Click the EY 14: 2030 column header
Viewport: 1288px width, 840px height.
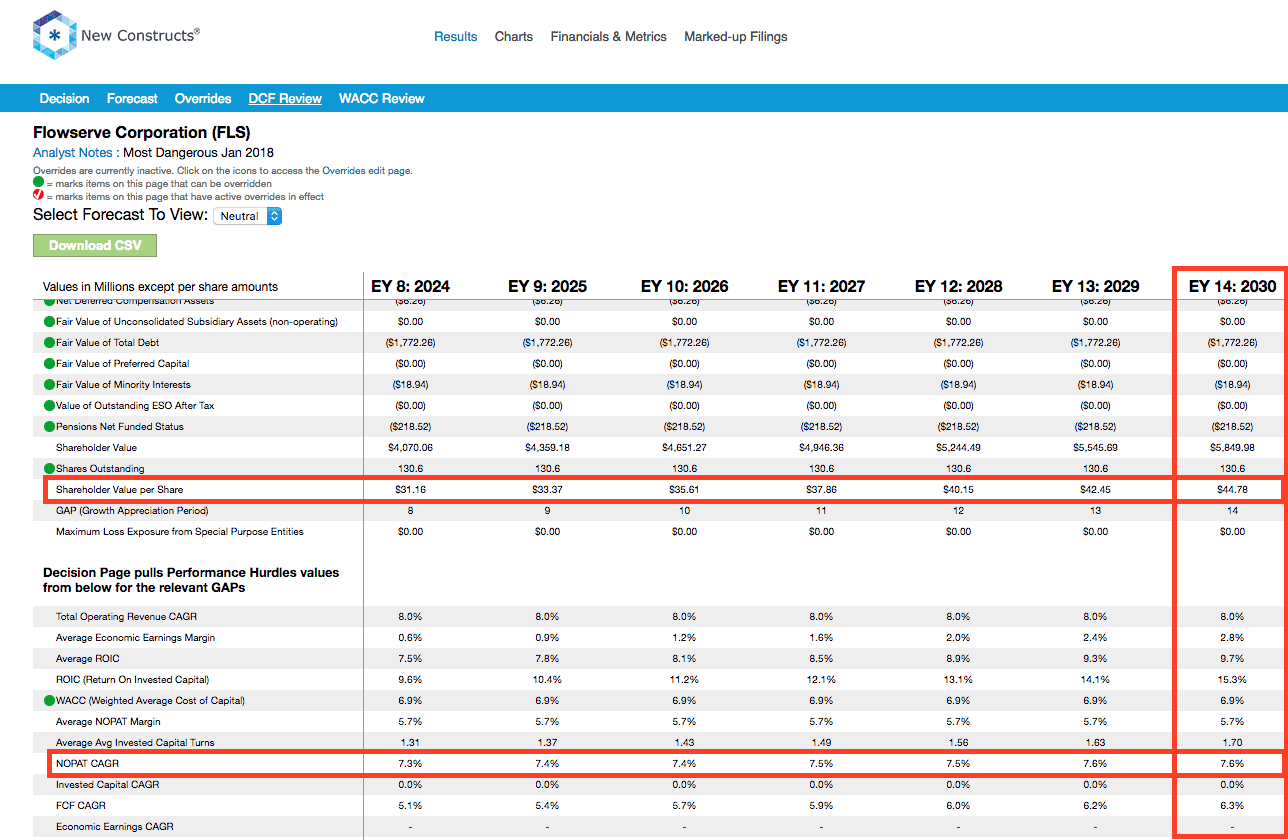(1232, 287)
